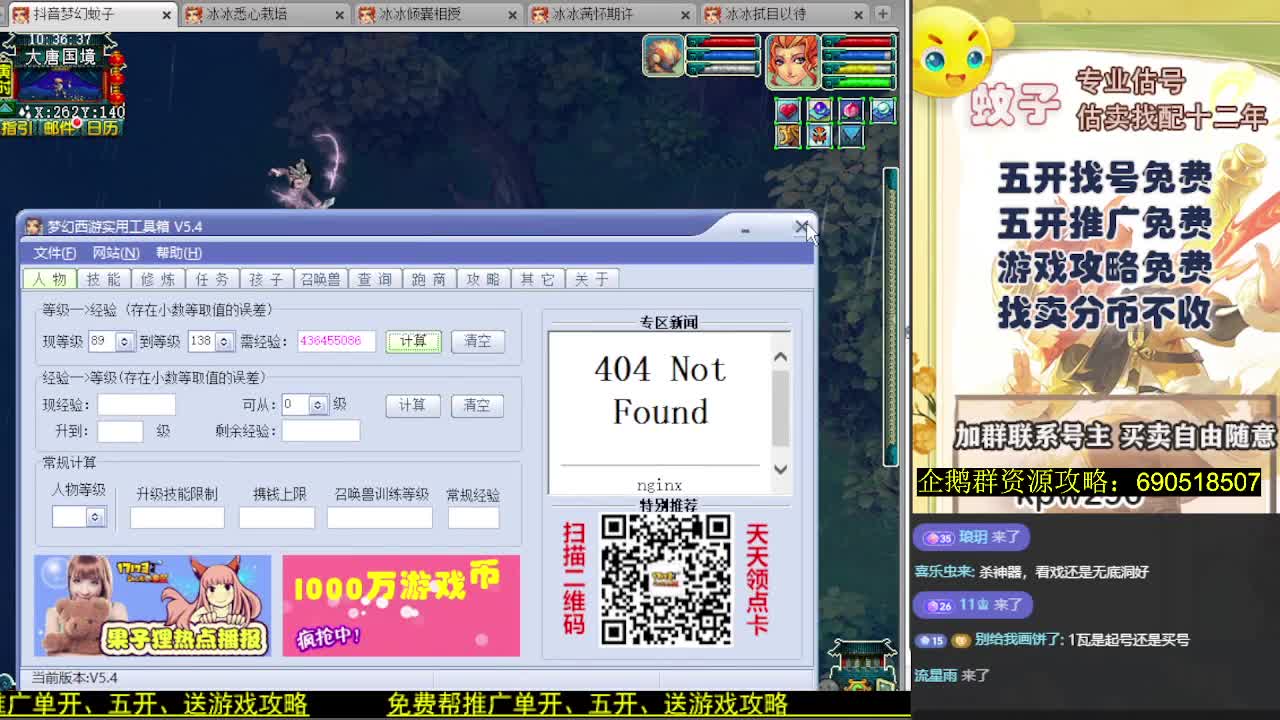Screen dimensions: 1280x720
Task: Click the red heart buff icon
Action: [788, 110]
